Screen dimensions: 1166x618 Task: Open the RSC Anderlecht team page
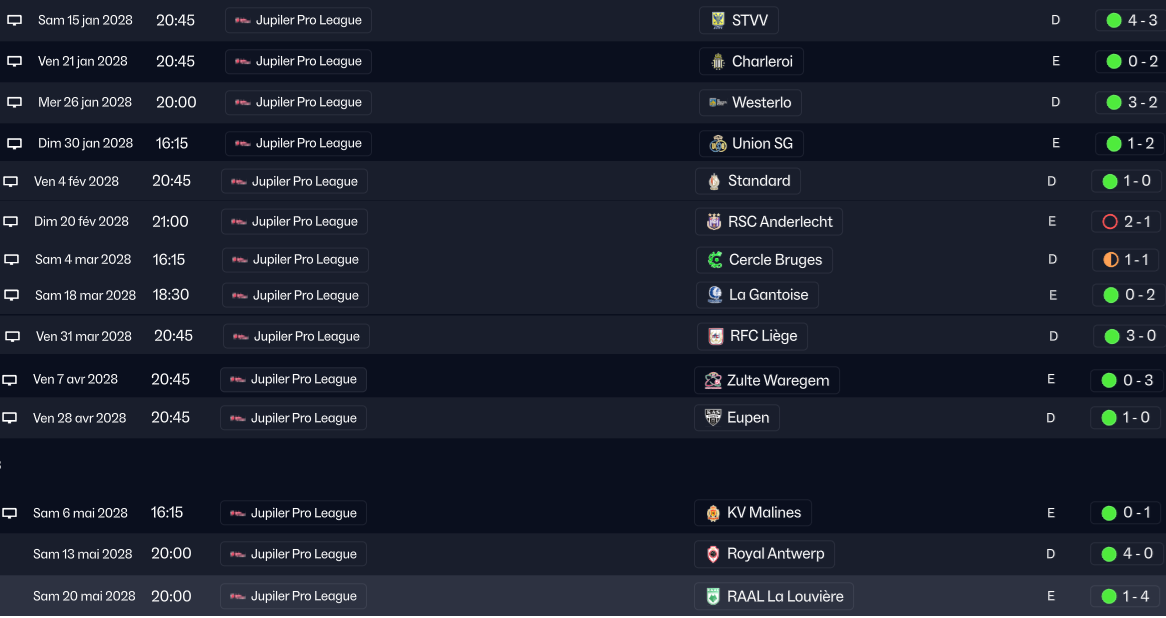[x=780, y=222]
